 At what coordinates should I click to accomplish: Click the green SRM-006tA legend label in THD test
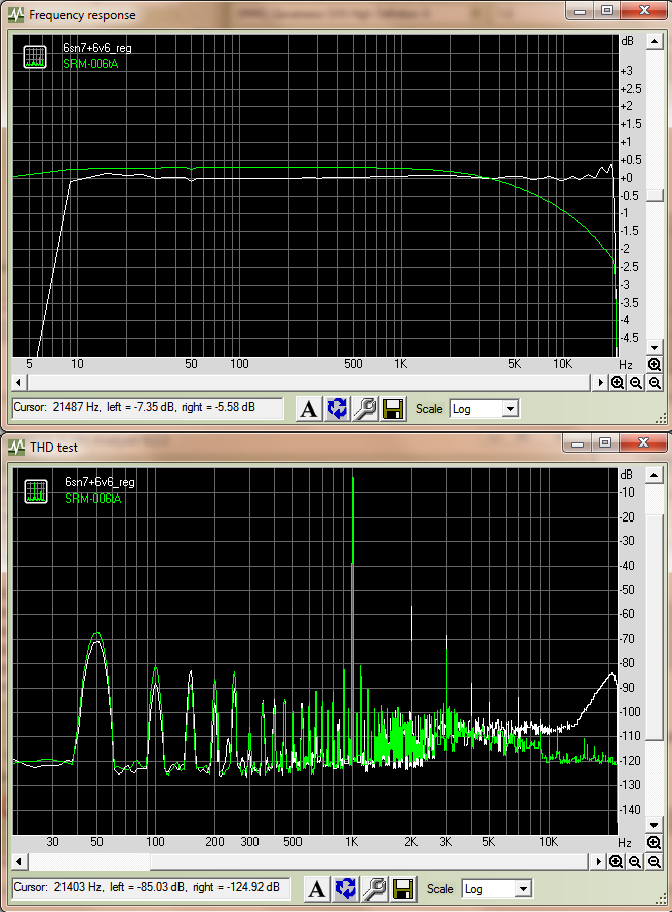tap(93, 498)
